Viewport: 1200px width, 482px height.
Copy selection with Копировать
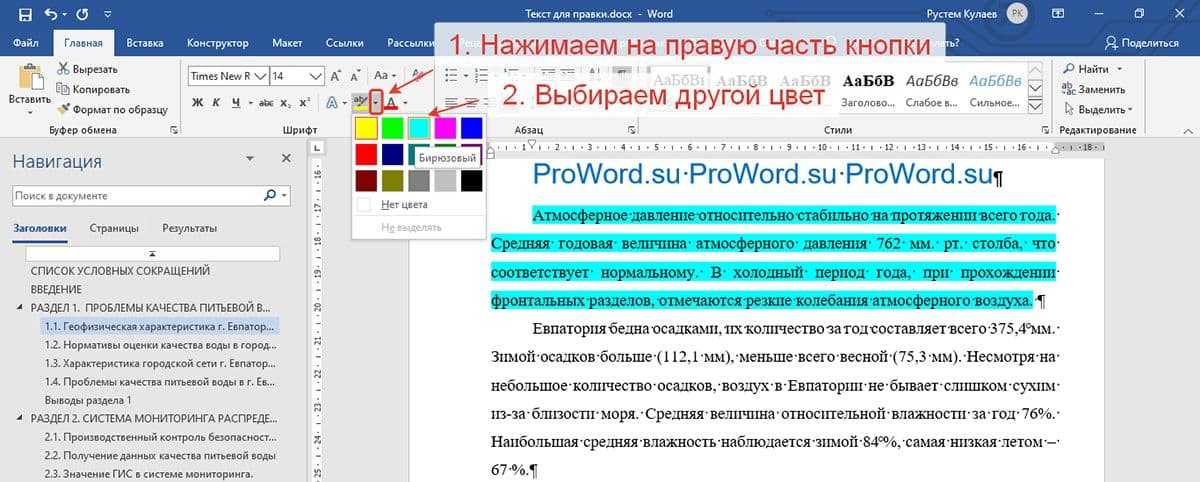coord(93,89)
